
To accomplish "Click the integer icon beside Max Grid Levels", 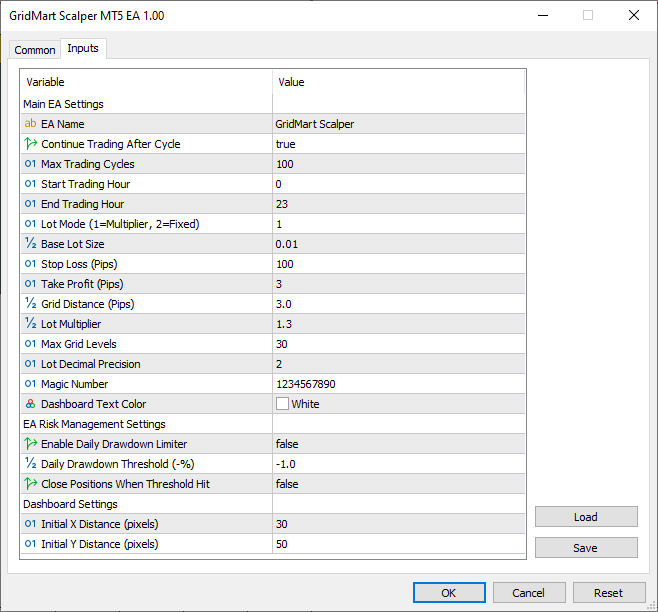I will 30,344.
